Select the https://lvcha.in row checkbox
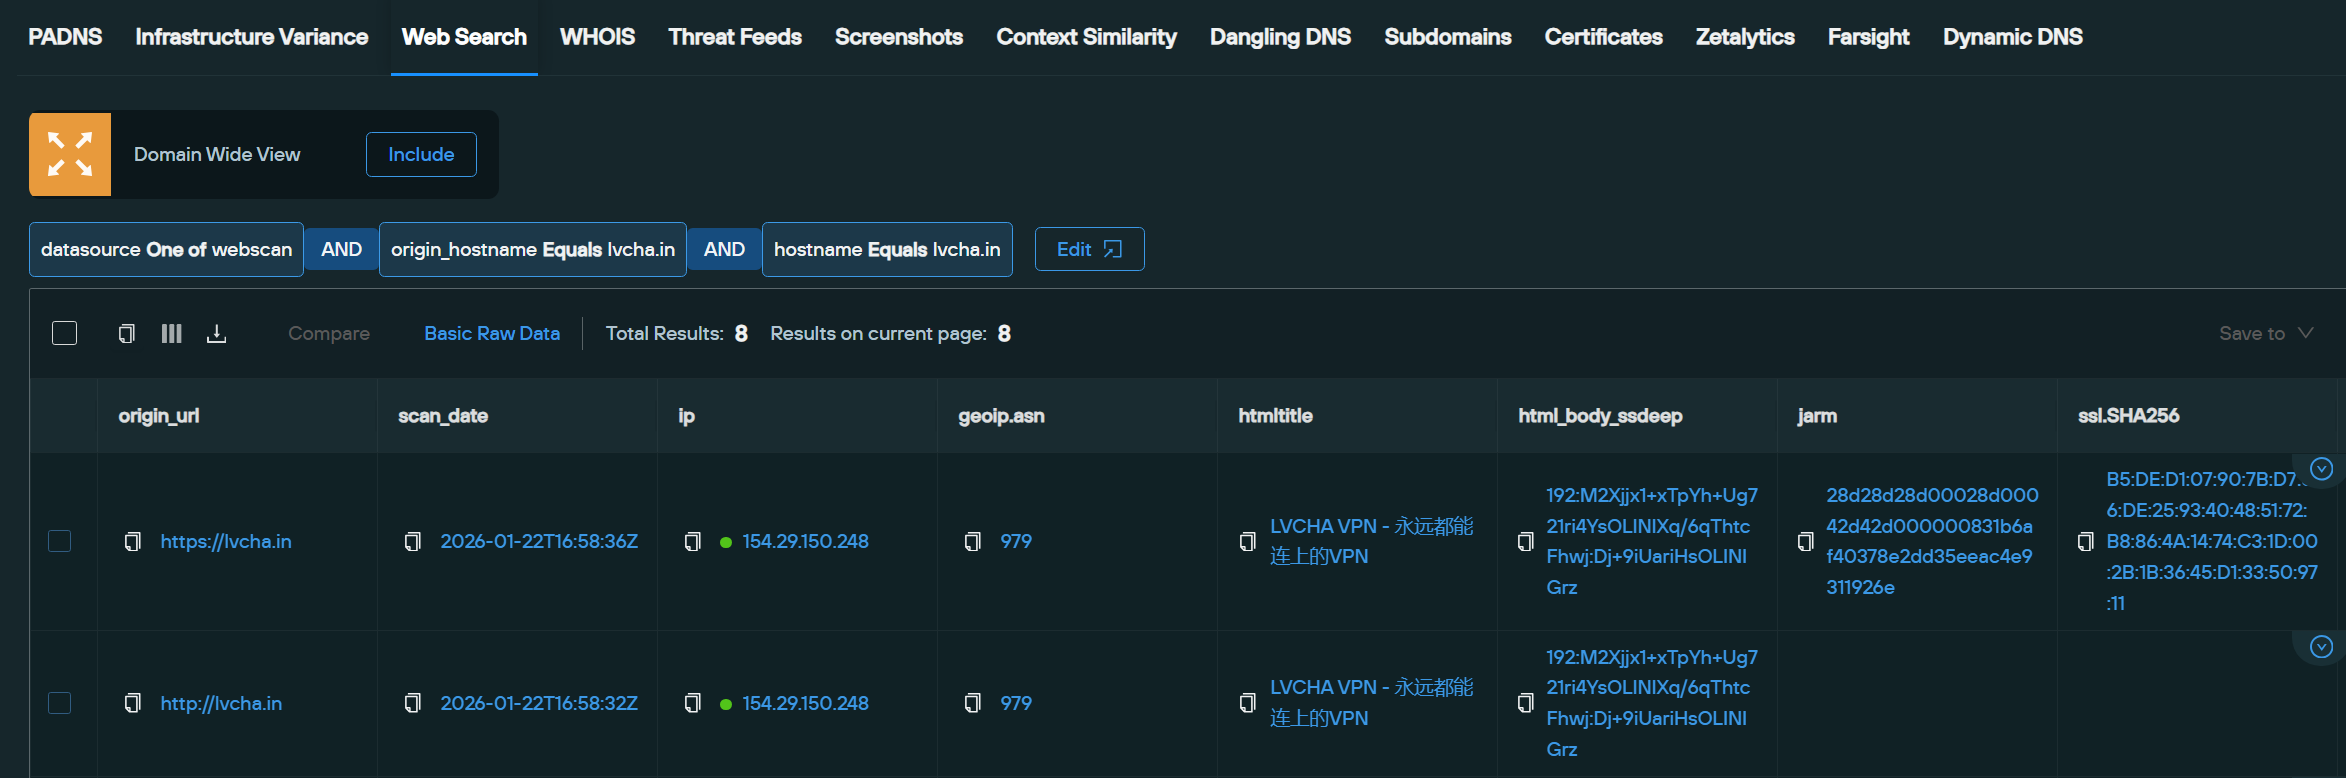Screen dimensions: 2346x778 (x=60, y=541)
